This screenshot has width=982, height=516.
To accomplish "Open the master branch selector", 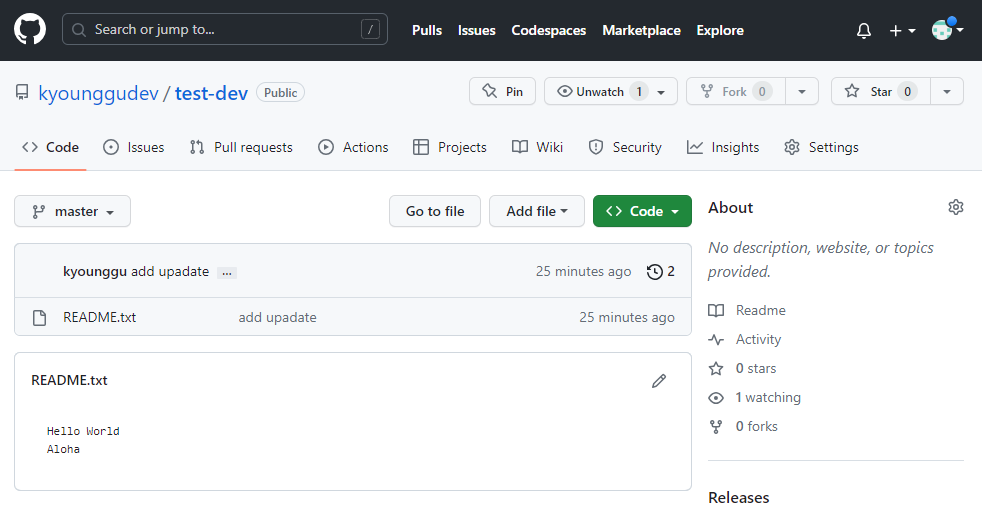I will click(x=73, y=211).
